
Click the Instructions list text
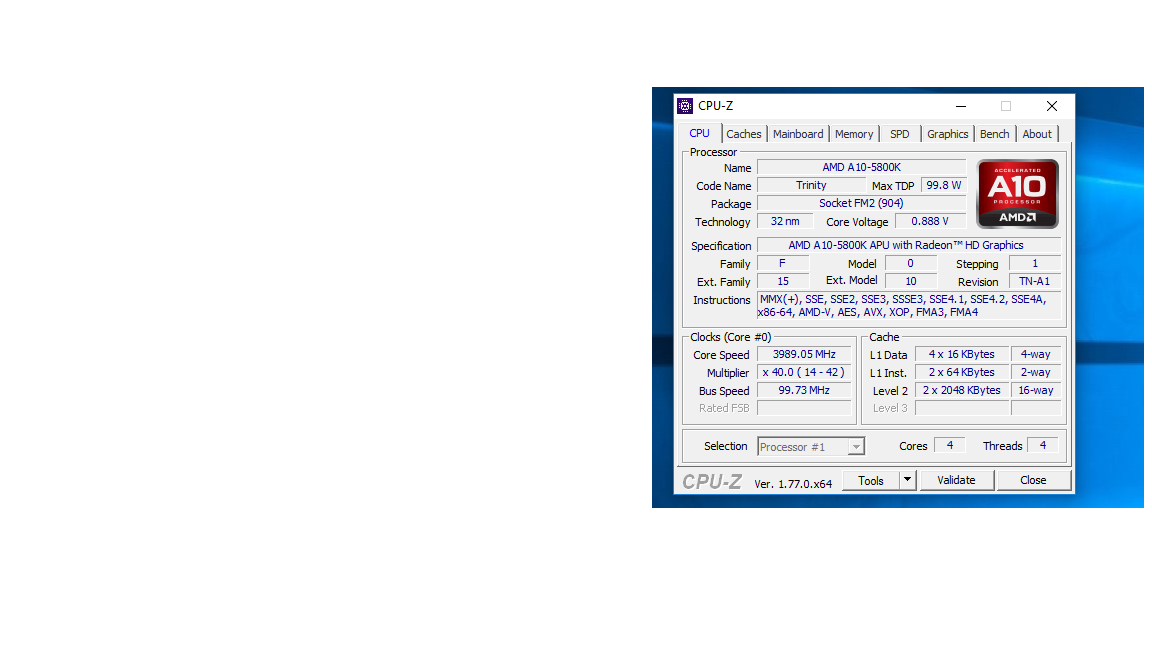pos(909,306)
